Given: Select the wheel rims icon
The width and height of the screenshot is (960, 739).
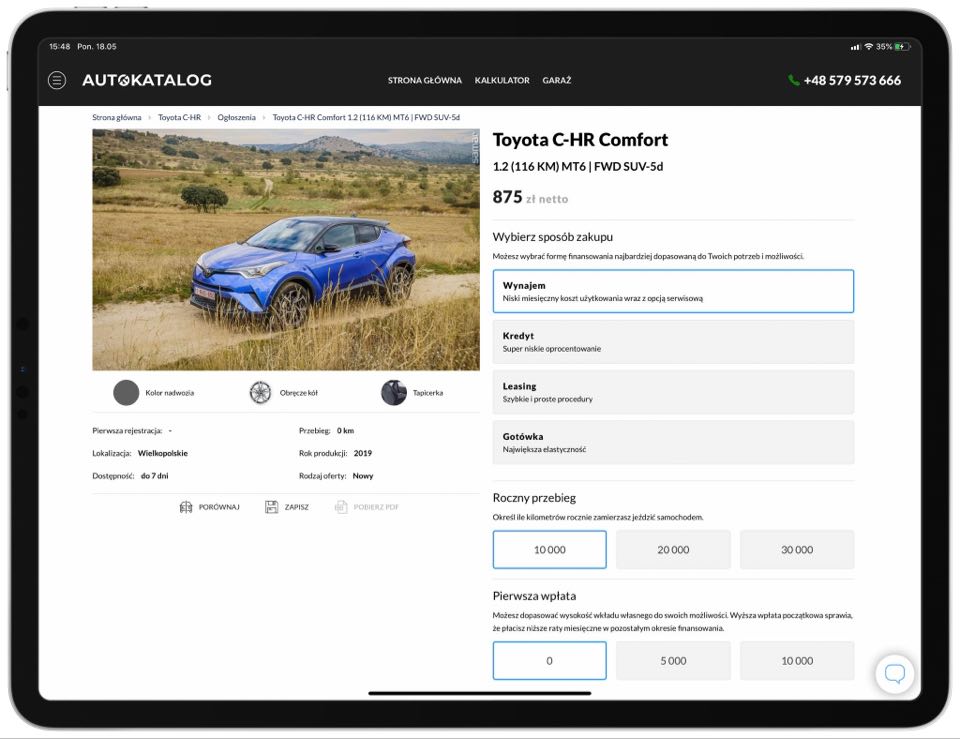Looking at the screenshot, I should click(260, 392).
